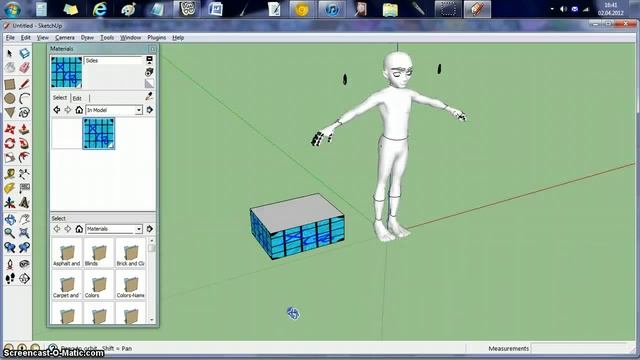Switch to the Edit tab in Materials

[x=77, y=98]
